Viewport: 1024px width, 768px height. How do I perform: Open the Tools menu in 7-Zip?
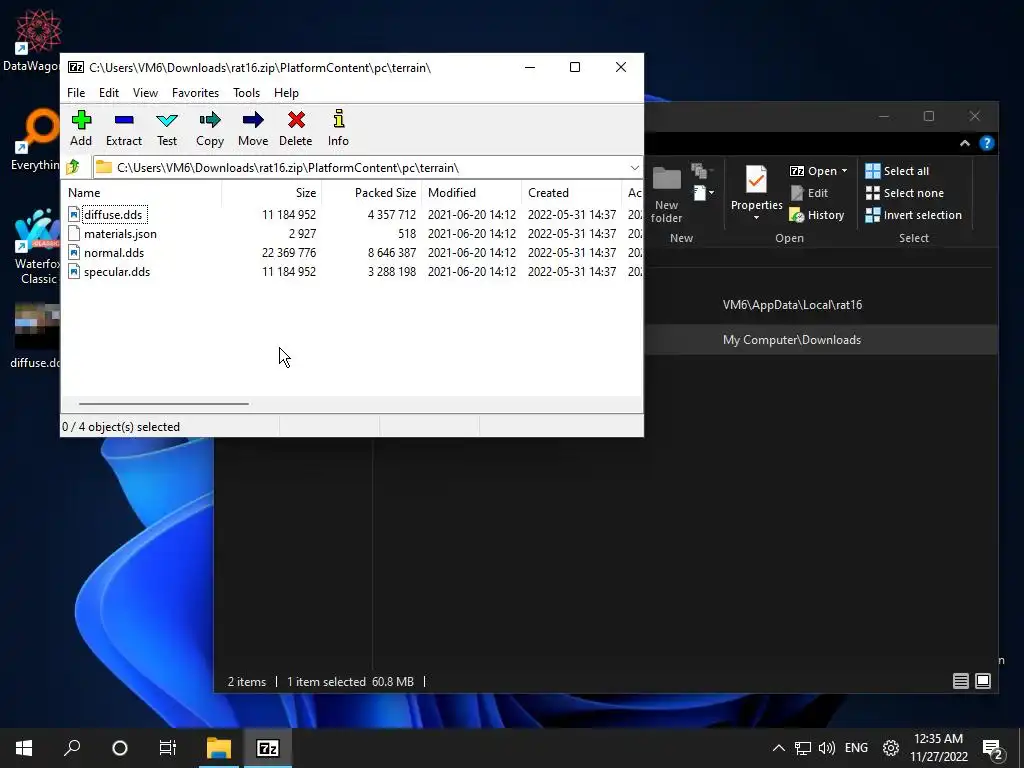[246, 93]
